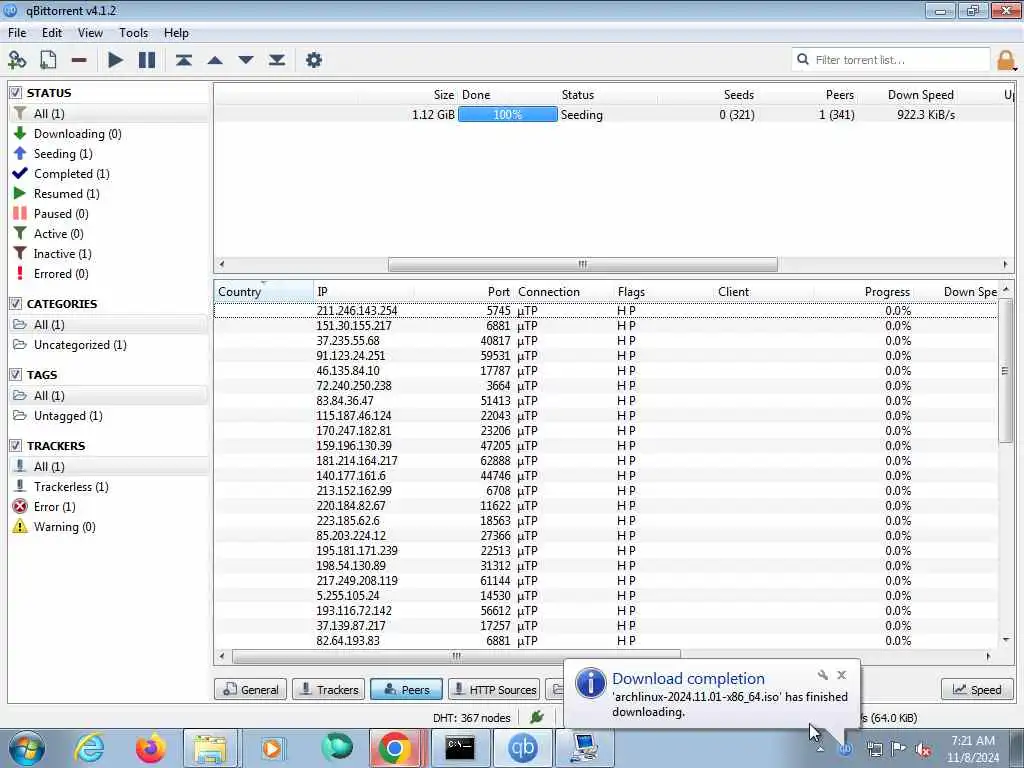This screenshot has width=1024, height=768.
Task: Select peer row 211.246.143.254
Action: (605, 311)
